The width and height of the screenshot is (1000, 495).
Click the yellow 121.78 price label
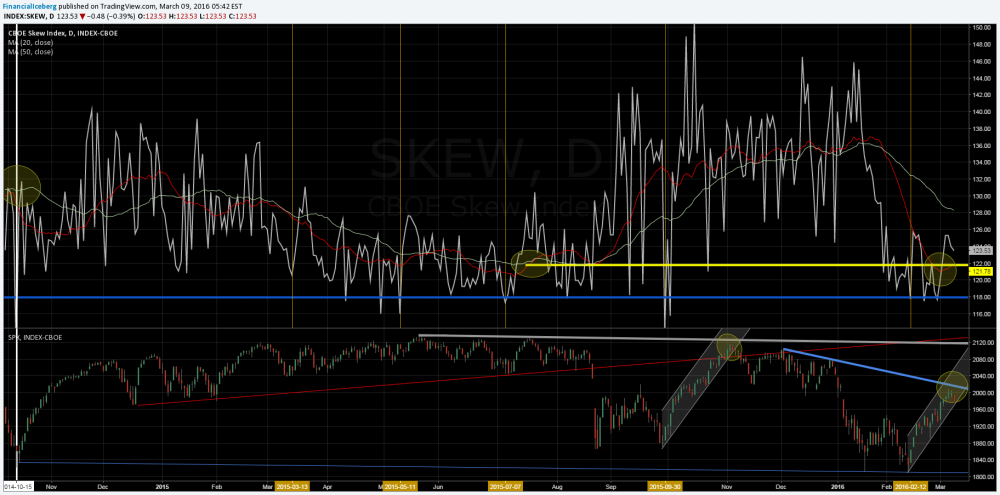point(979,272)
